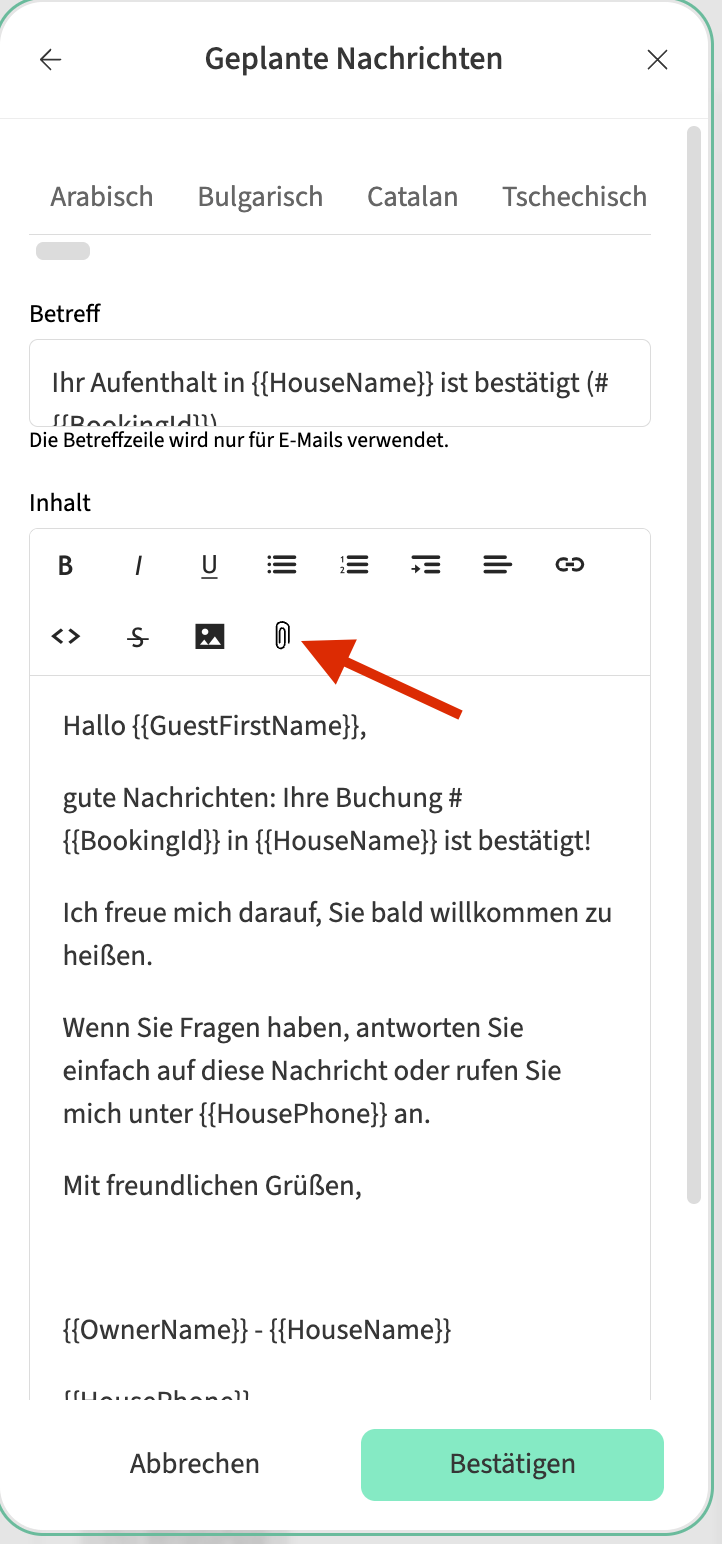Viewport: 722px width, 1544px height.
Task: Click the horizontal tab scrollbar thumb
Action: 63,251
